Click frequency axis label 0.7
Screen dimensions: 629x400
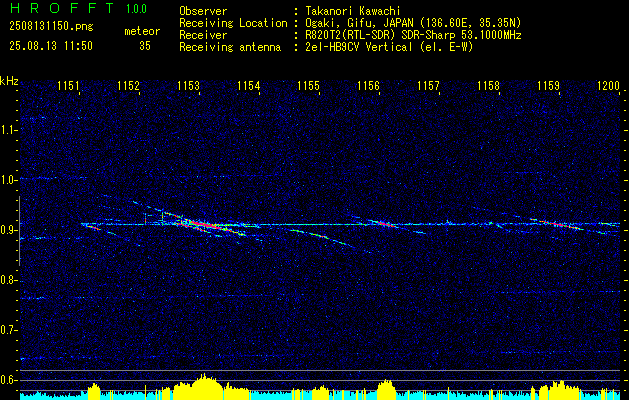pos(8,331)
